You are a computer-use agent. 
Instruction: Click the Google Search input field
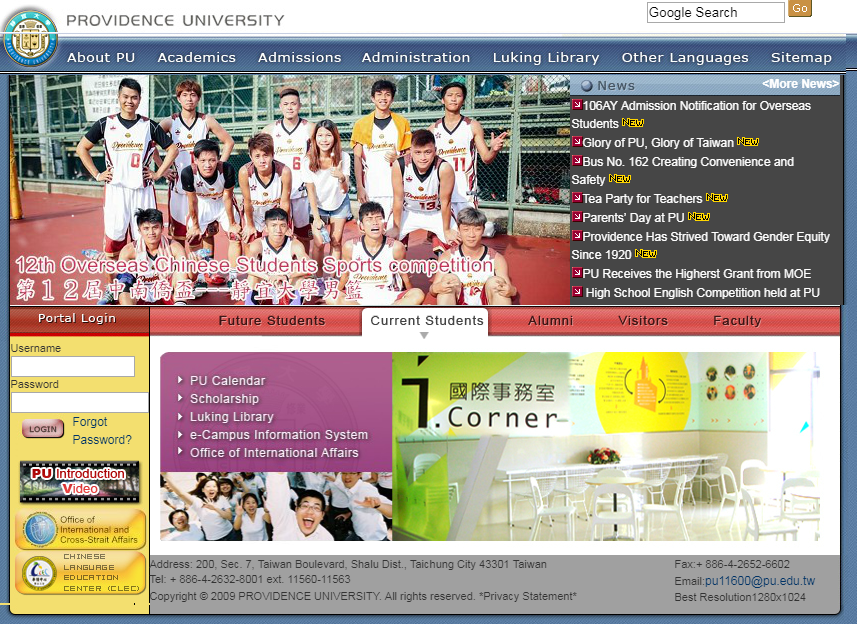715,13
